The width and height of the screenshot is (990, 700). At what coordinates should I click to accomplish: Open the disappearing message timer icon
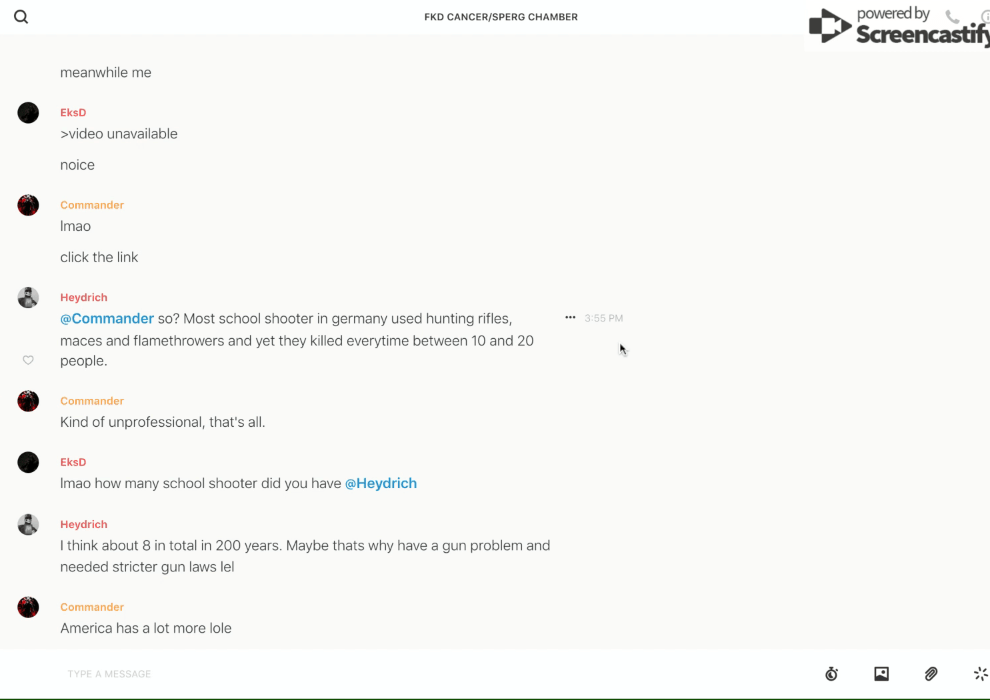click(x=831, y=674)
